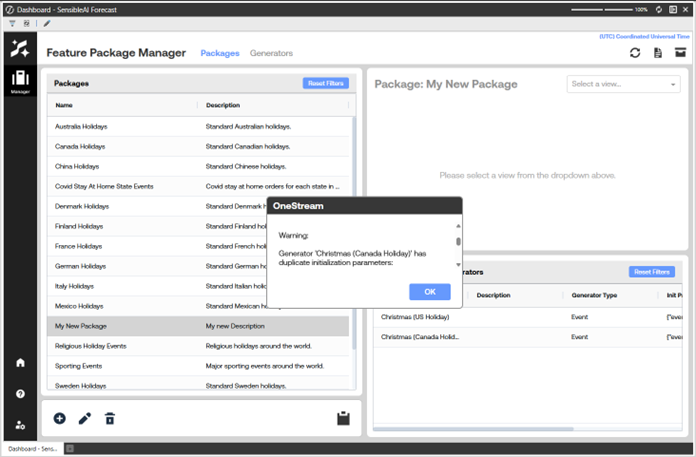Click the second icon in top toolbar
Viewport: 696px width, 457px height.
tap(27, 24)
